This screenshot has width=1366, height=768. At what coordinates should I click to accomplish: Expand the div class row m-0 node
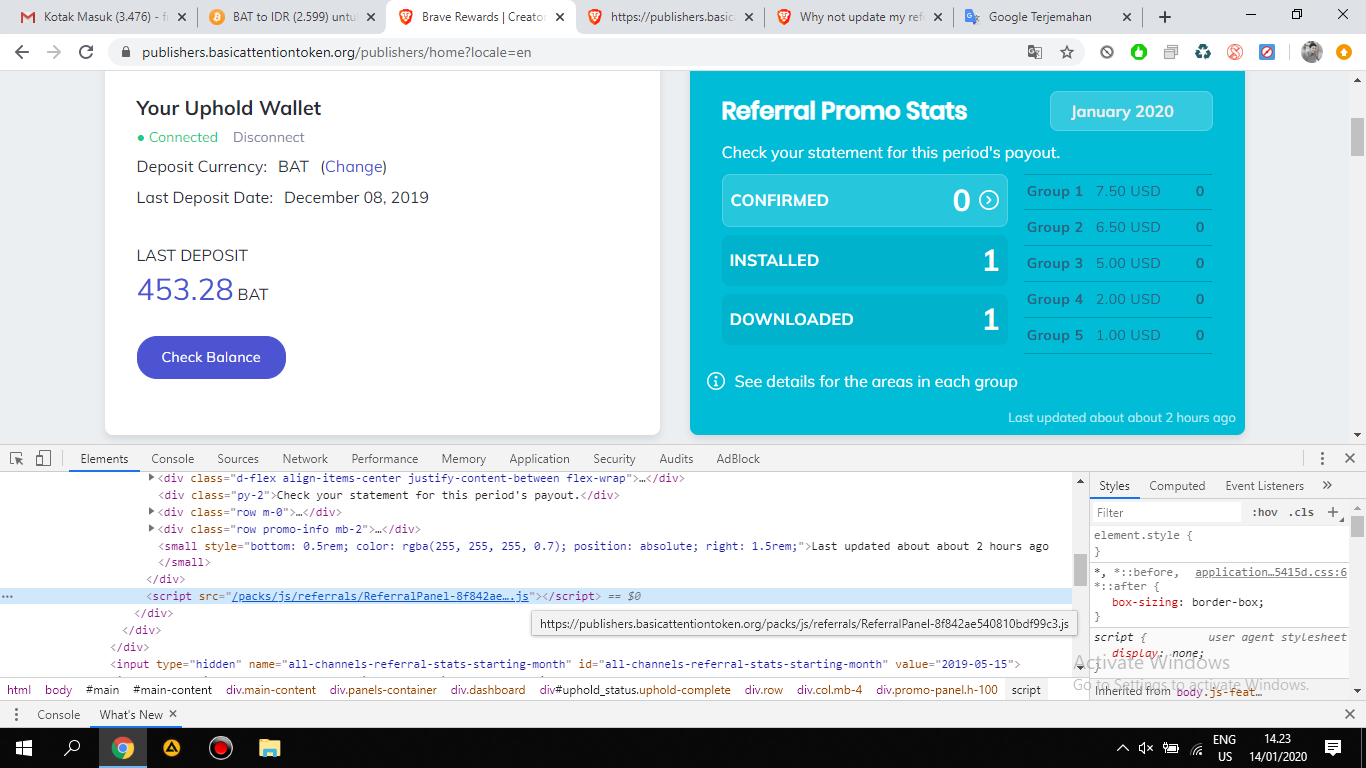[x=152, y=512]
